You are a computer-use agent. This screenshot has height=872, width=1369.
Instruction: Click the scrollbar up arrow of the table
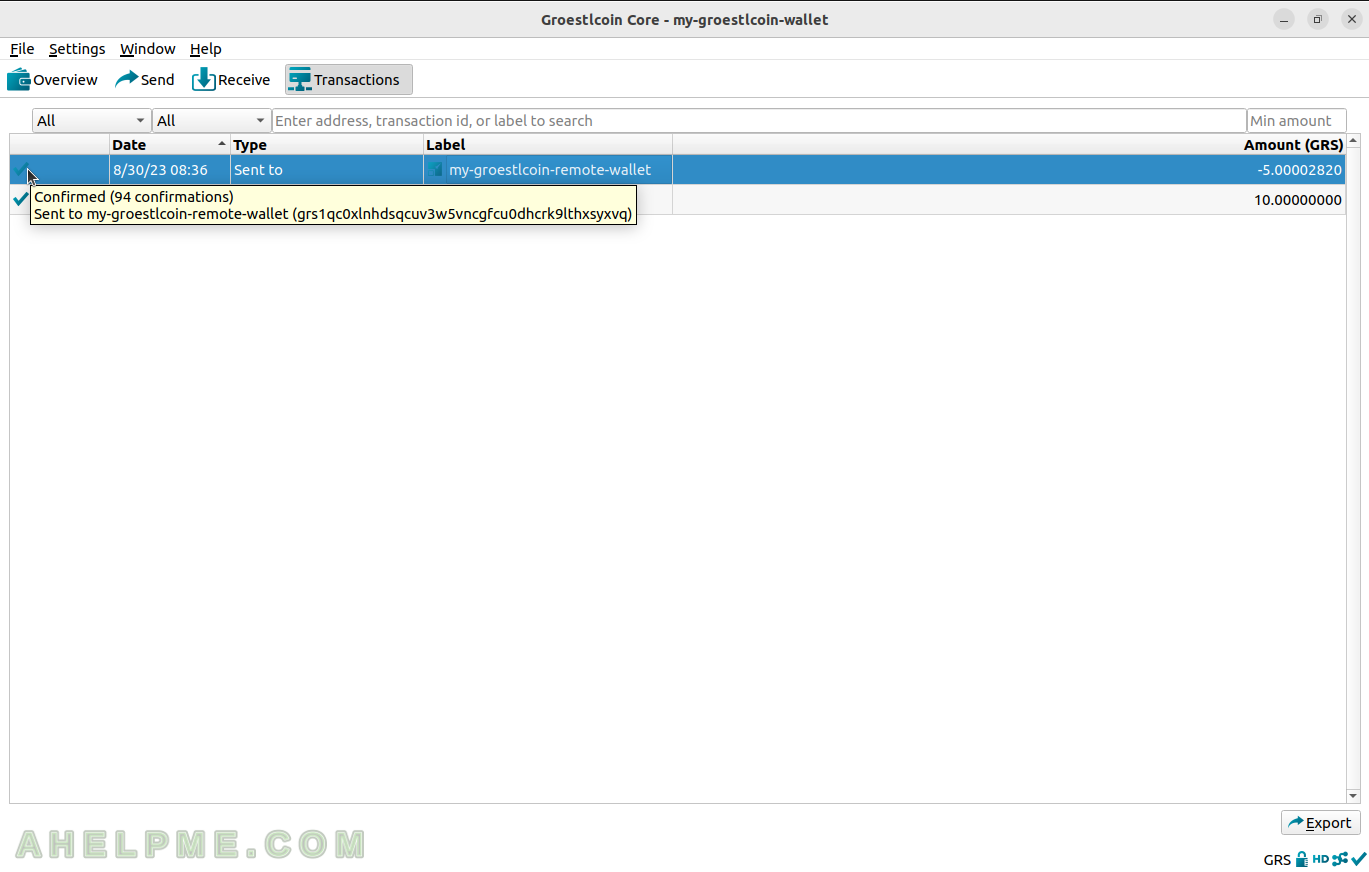pos(1353,141)
